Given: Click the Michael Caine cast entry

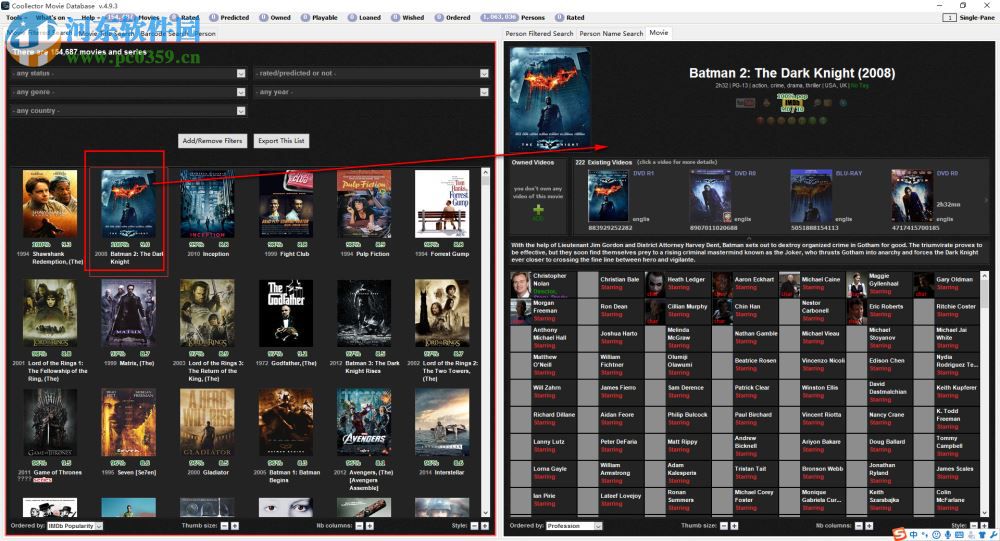Looking at the screenshot, I should point(811,284).
